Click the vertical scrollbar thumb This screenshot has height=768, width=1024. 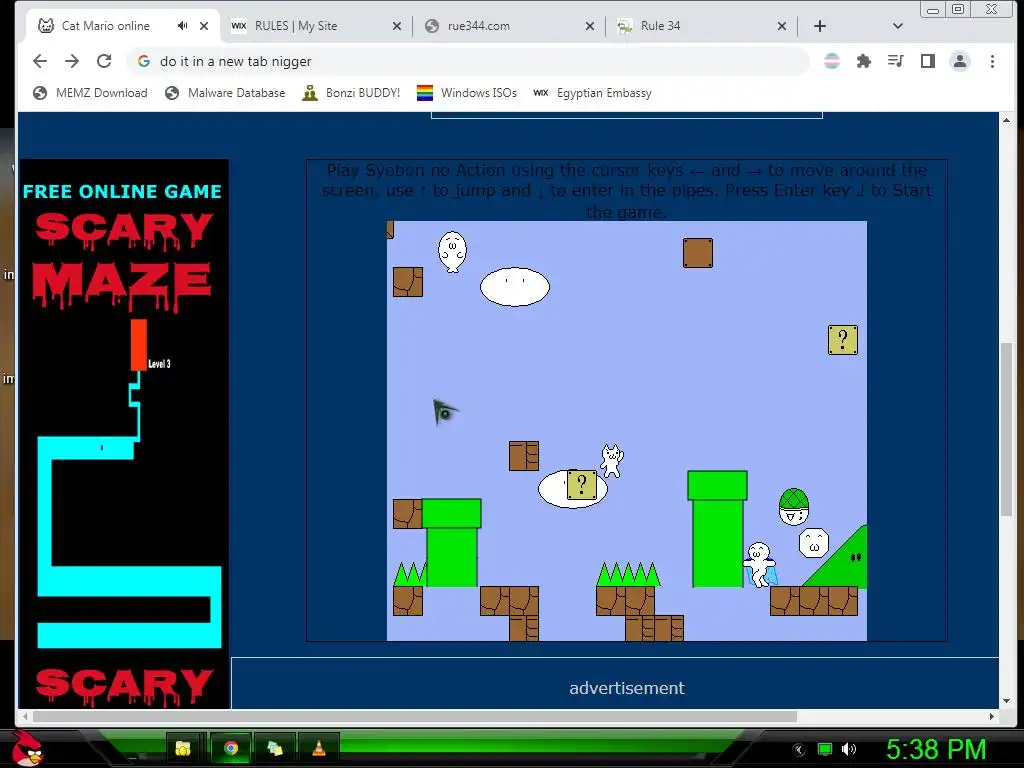click(x=1006, y=428)
